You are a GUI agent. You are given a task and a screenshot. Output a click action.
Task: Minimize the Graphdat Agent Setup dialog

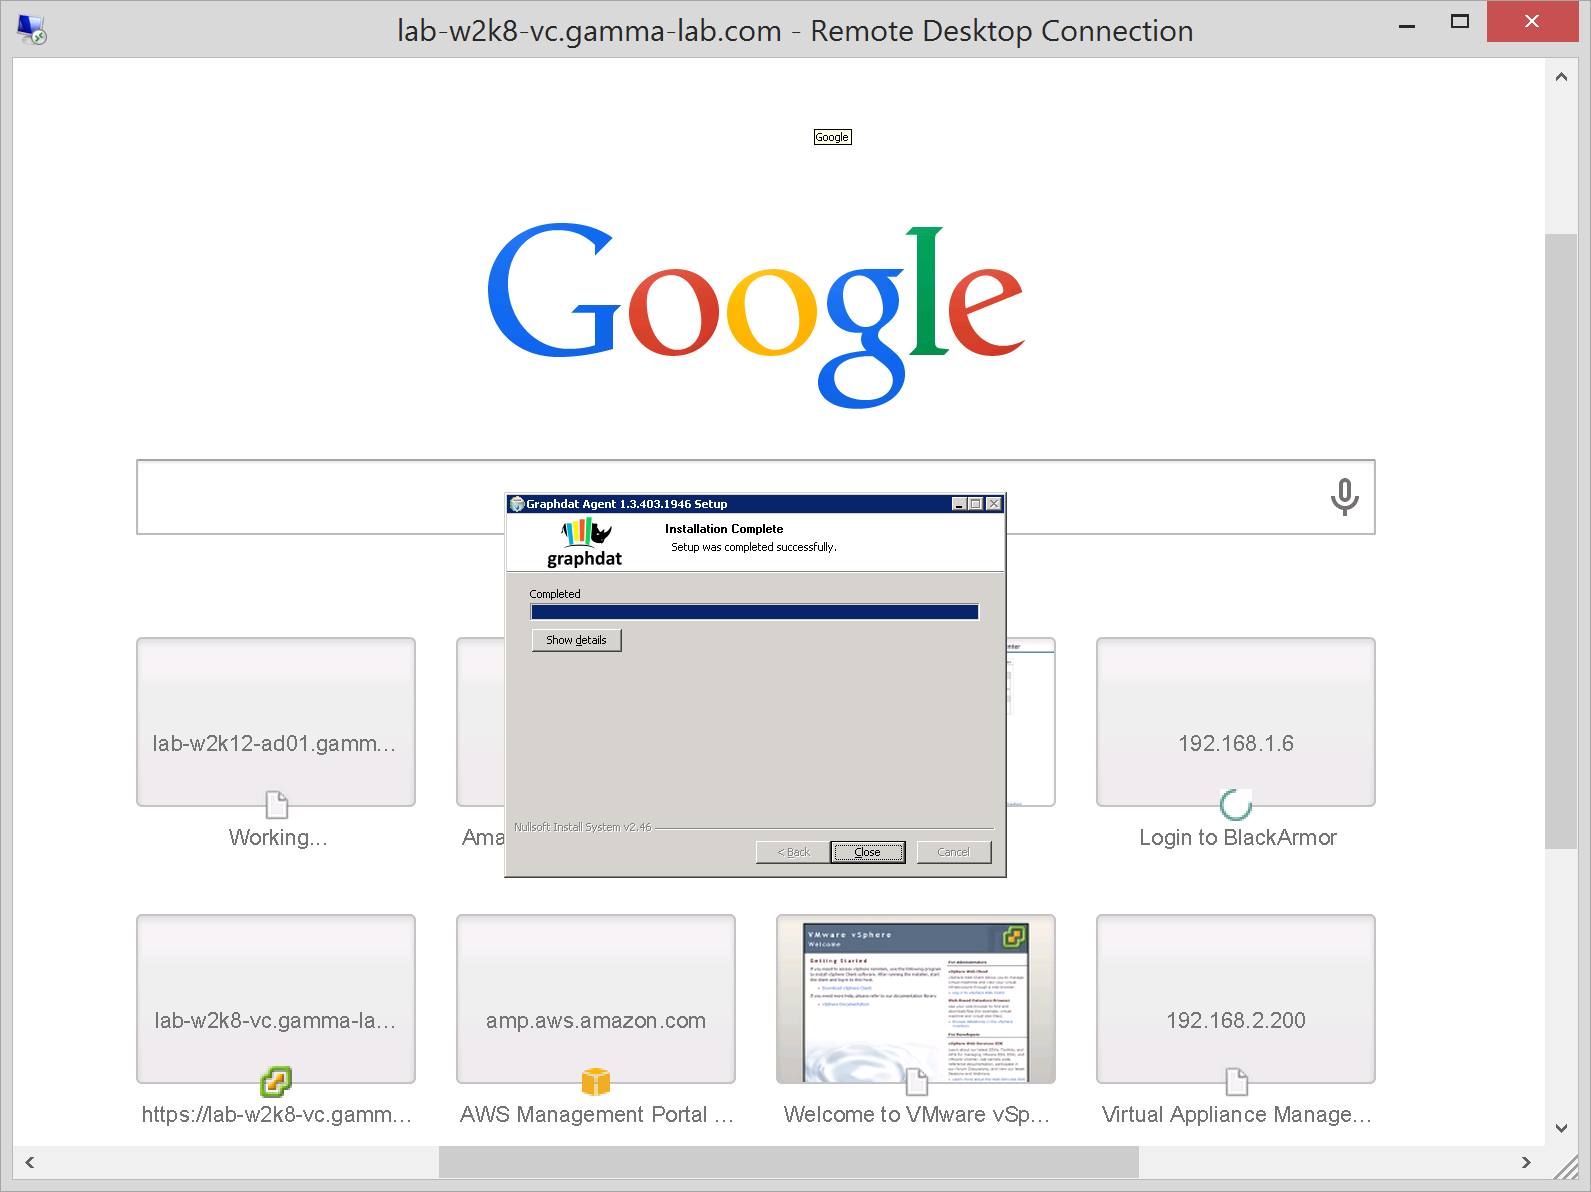click(x=959, y=504)
